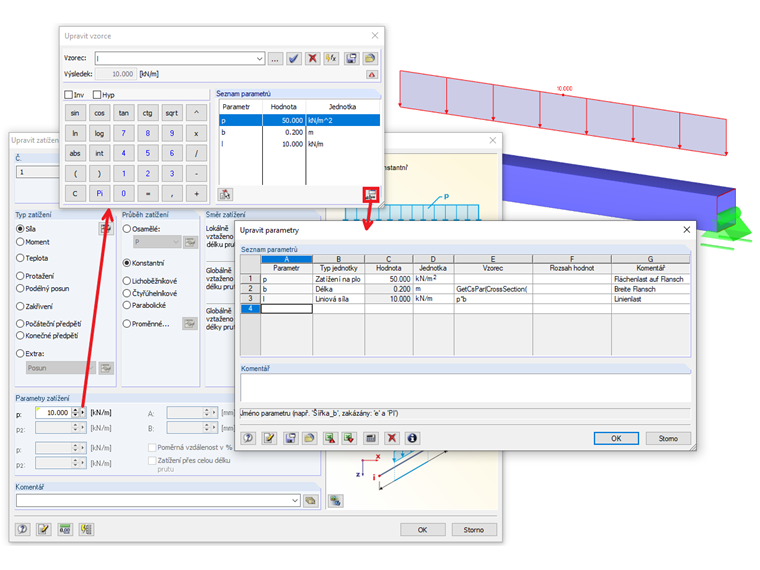760x570 pixels.
Task: Select the Protažení radio option
Action: tap(20, 276)
